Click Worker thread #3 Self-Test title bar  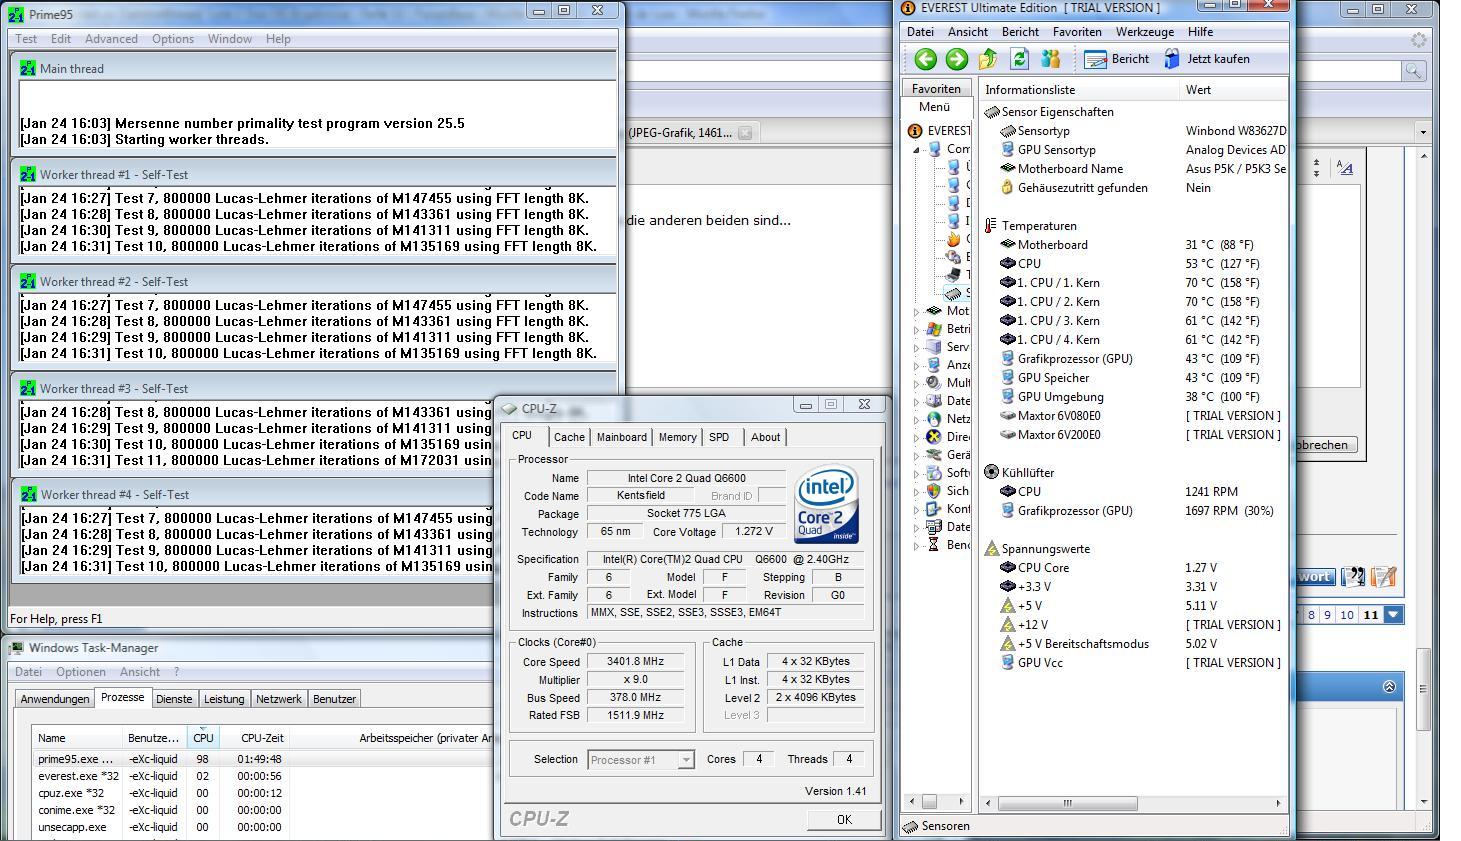click(x=314, y=388)
